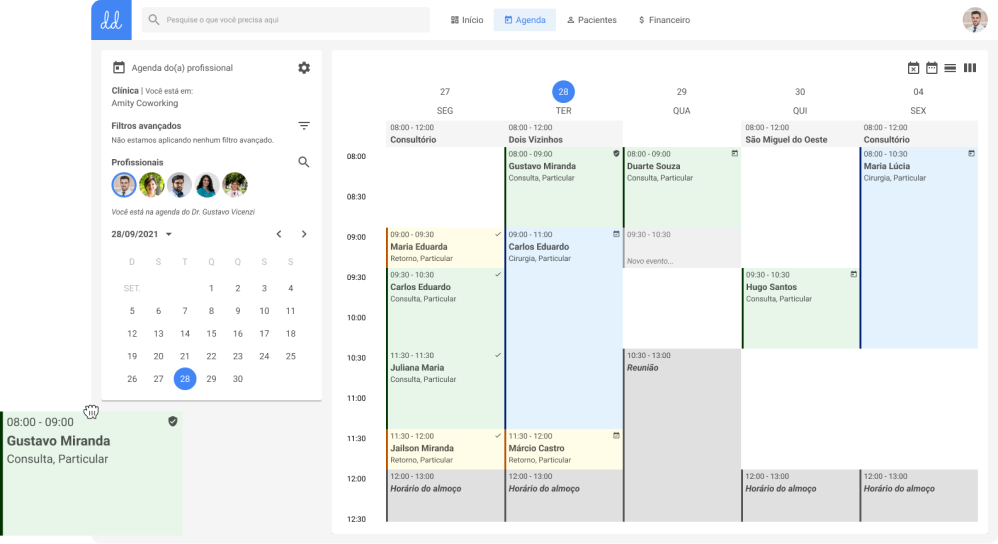Click the checkmark on Juliana Maria appointment
Viewport: 998px width, 544px height.
pos(498,355)
